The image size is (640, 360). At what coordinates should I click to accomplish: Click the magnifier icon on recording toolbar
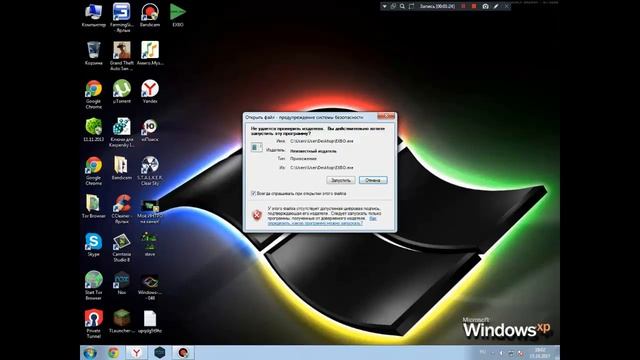[x=402, y=7]
